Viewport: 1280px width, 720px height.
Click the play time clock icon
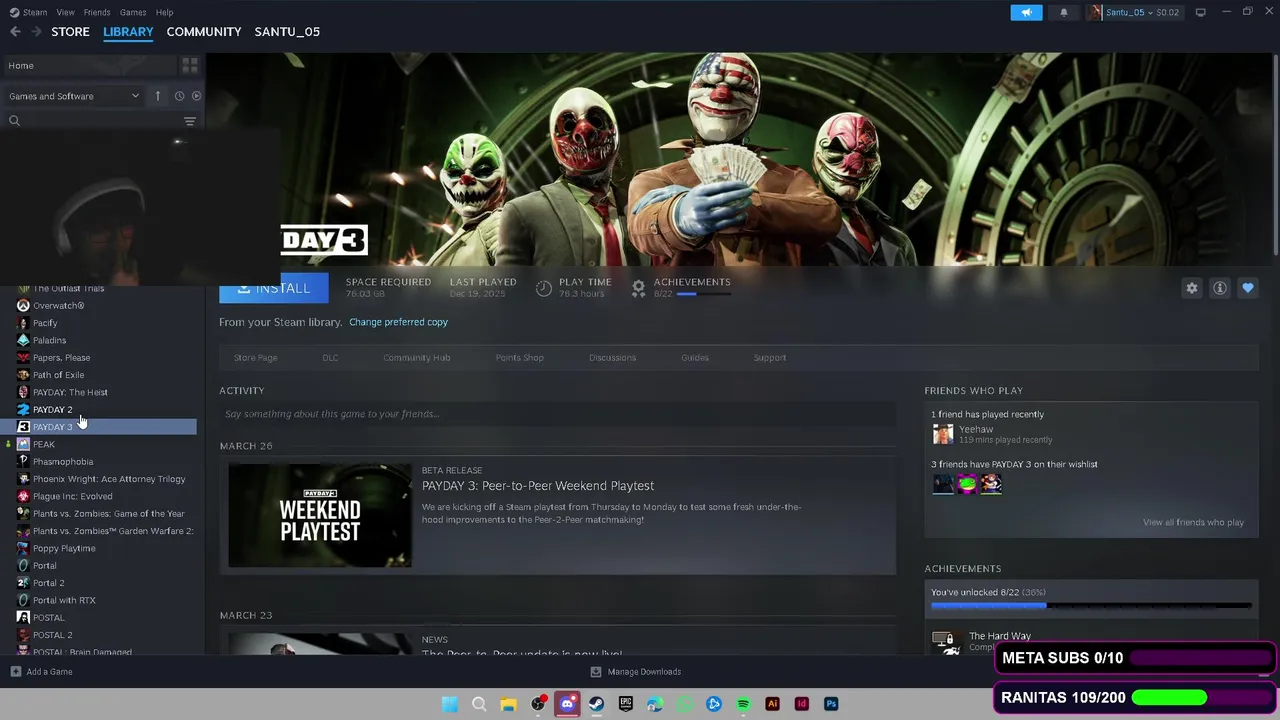click(543, 288)
